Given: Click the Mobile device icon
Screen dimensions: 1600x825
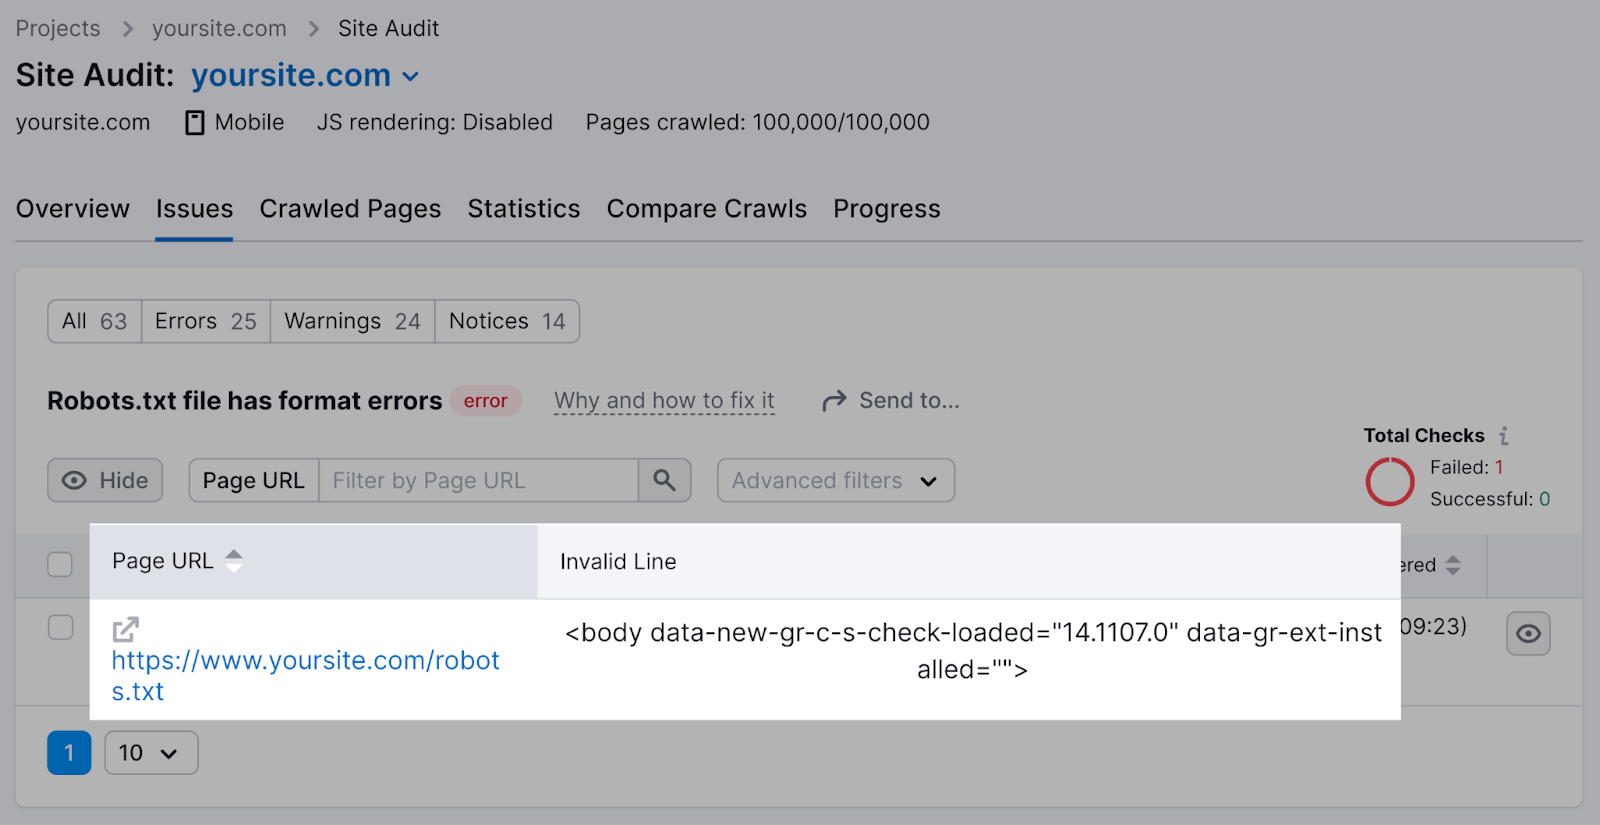Looking at the screenshot, I should [x=195, y=123].
